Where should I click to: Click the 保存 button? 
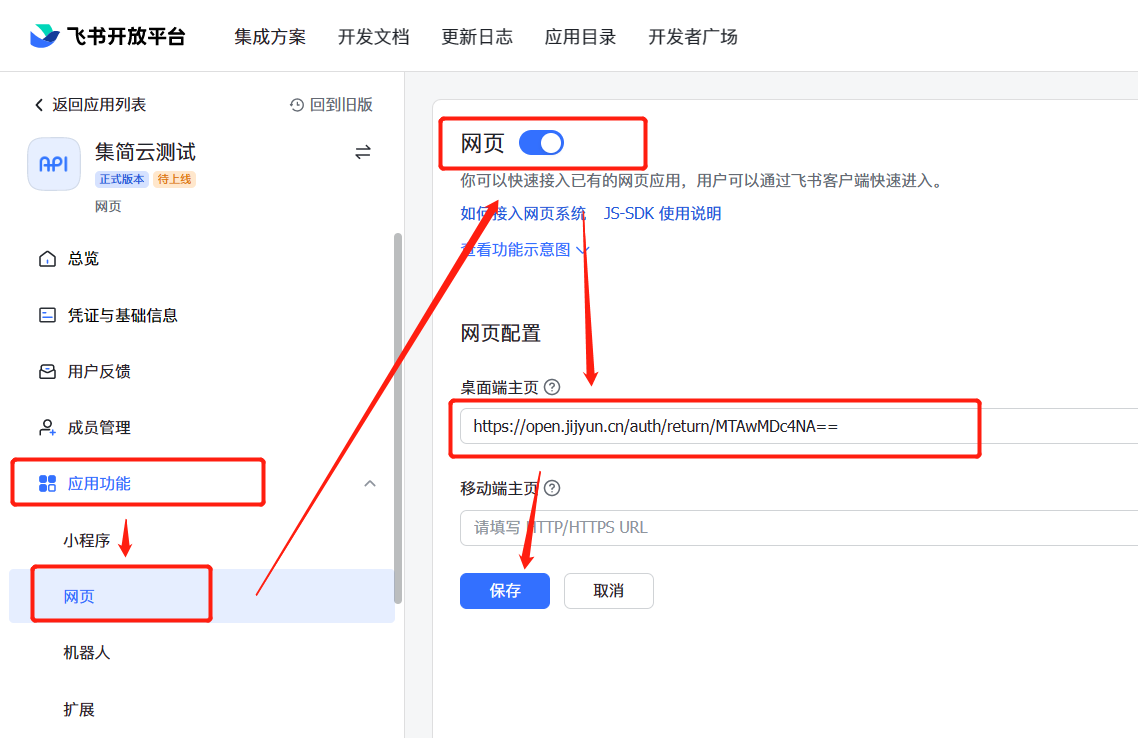coord(505,591)
